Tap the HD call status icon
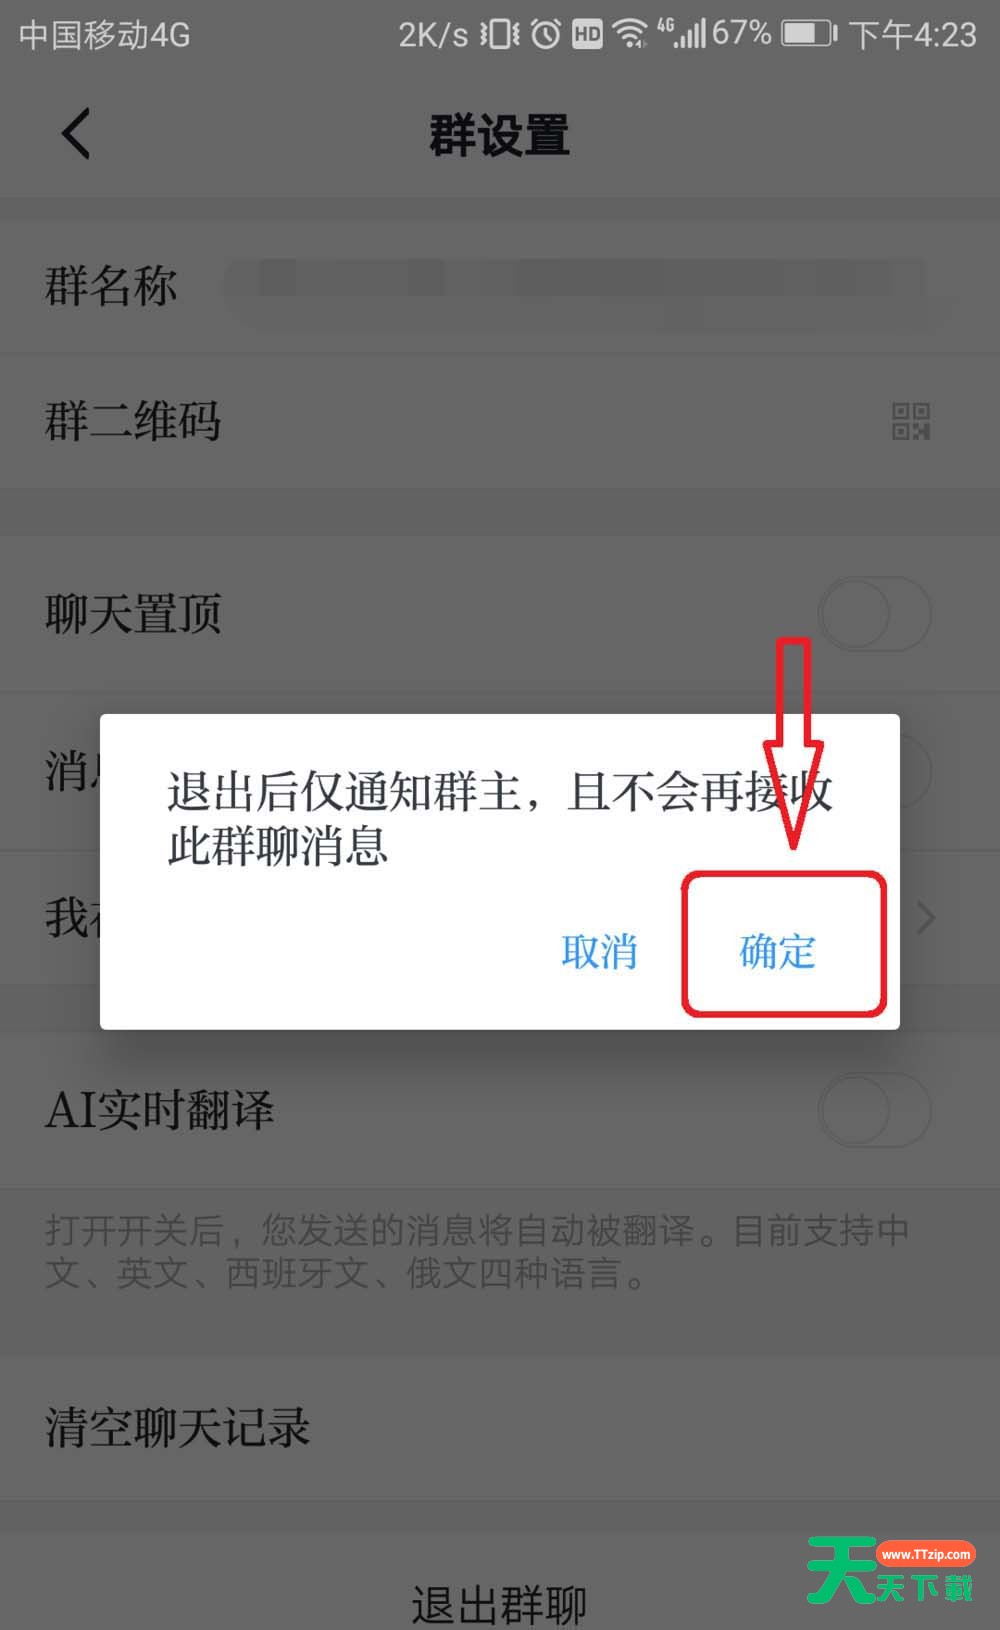Screen dimensions: 1000x1630 (587, 35)
